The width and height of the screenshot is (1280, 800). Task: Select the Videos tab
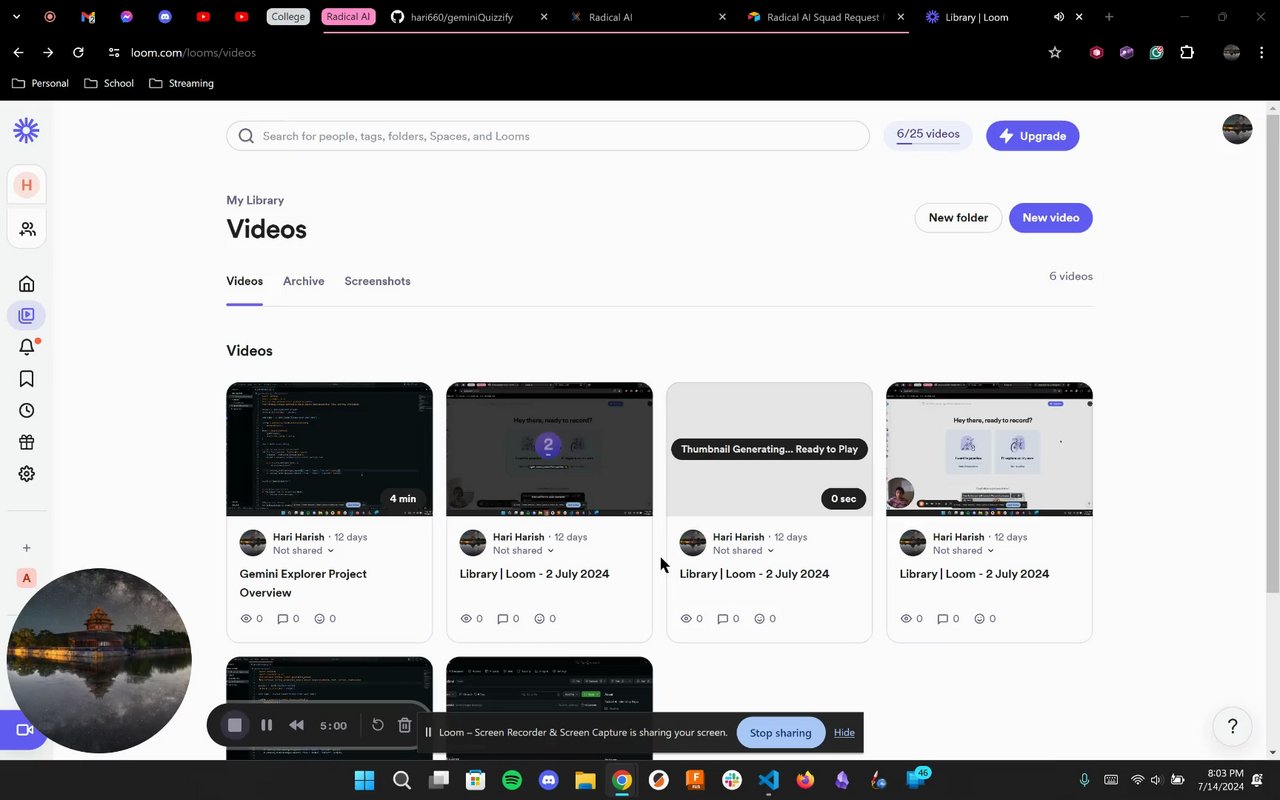(x=244, y=281)
